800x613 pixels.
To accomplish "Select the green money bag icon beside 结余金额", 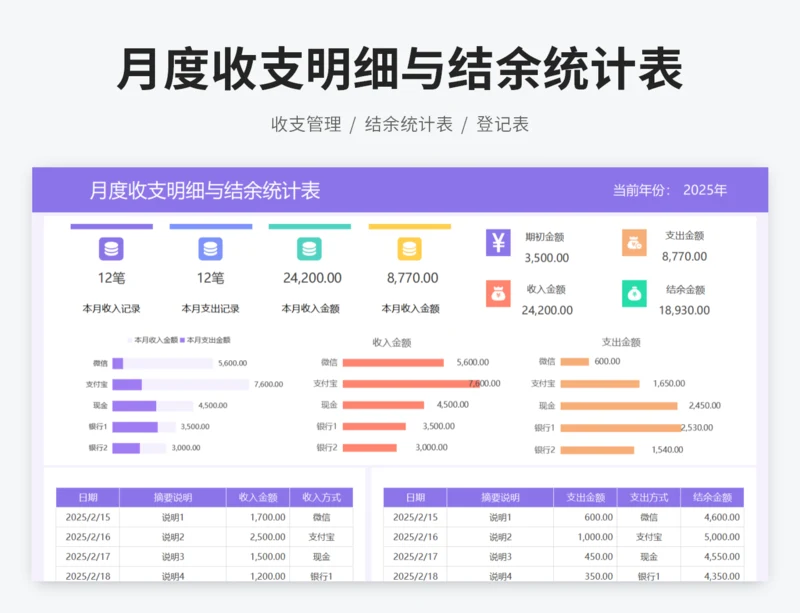I will pos(634,294).
